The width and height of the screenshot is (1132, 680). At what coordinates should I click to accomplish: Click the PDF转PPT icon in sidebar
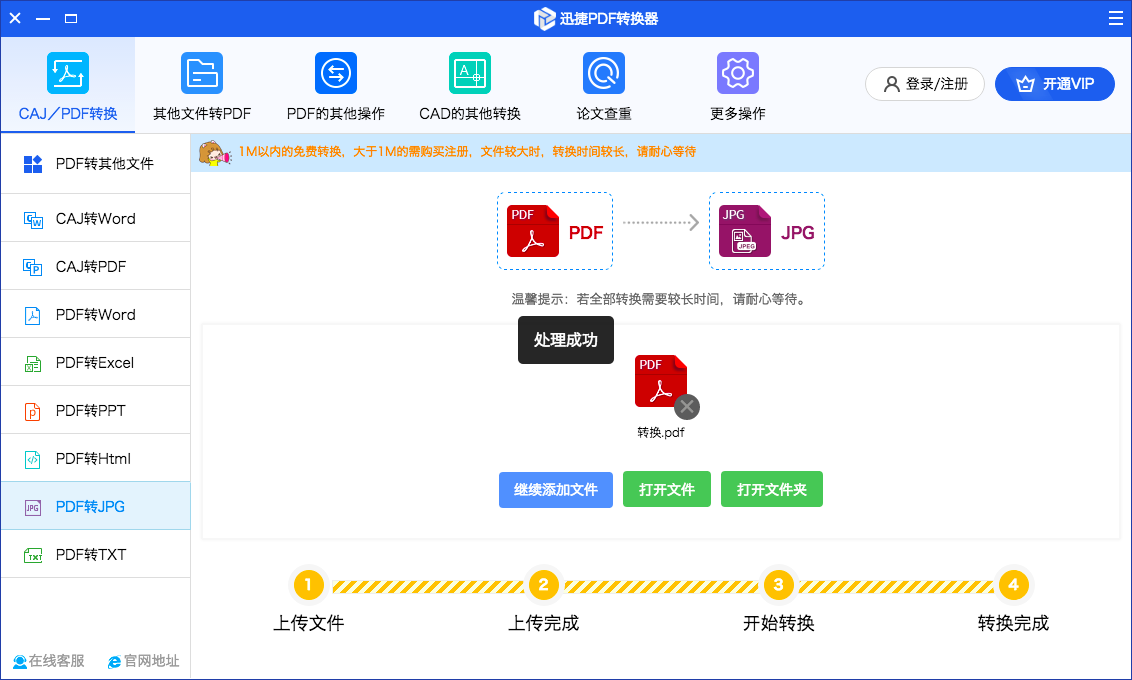(32, 411)
